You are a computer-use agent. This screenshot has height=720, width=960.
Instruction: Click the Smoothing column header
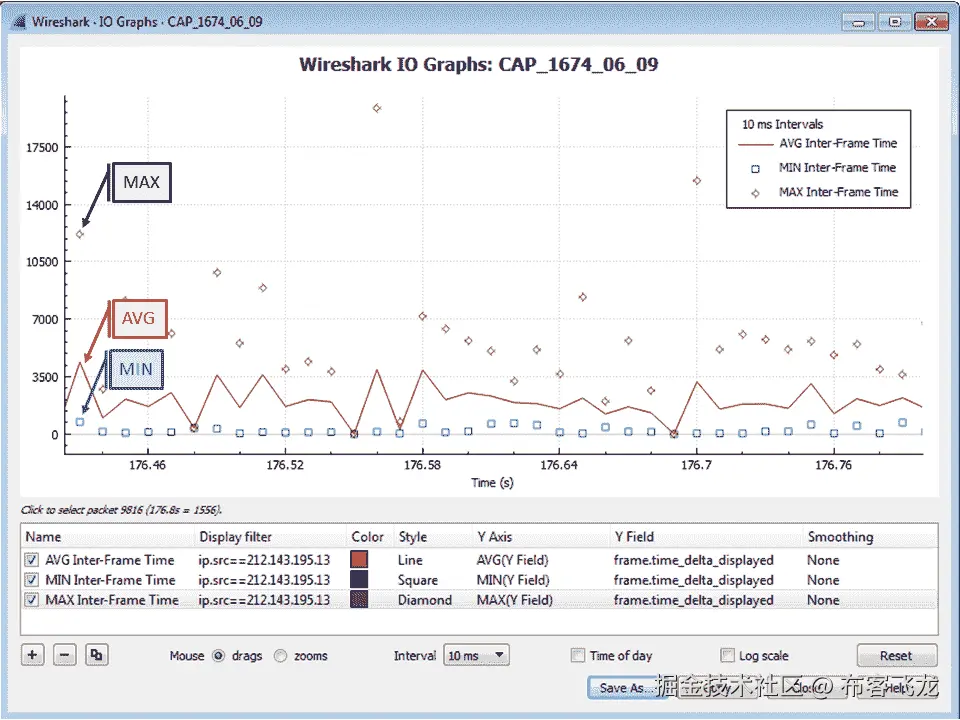click(841, 537)
